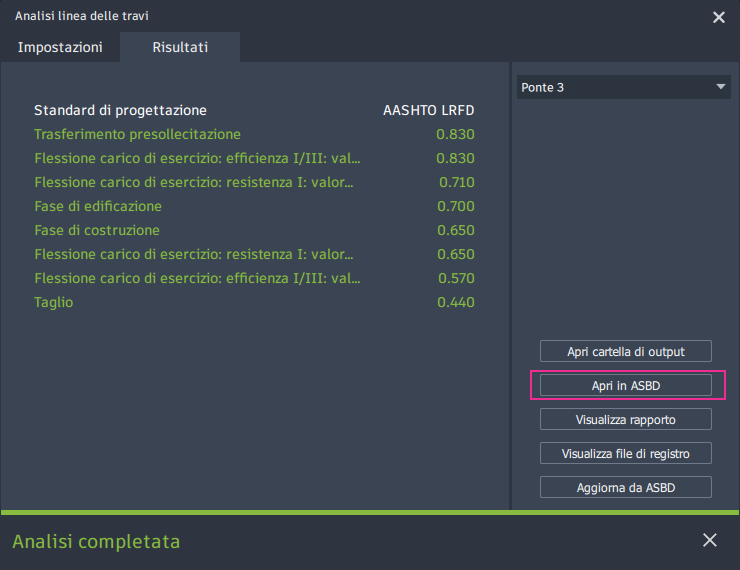Click the Standard di progettazione header row
Viewport: 740px width, 570px height.
tap(120, 110)
